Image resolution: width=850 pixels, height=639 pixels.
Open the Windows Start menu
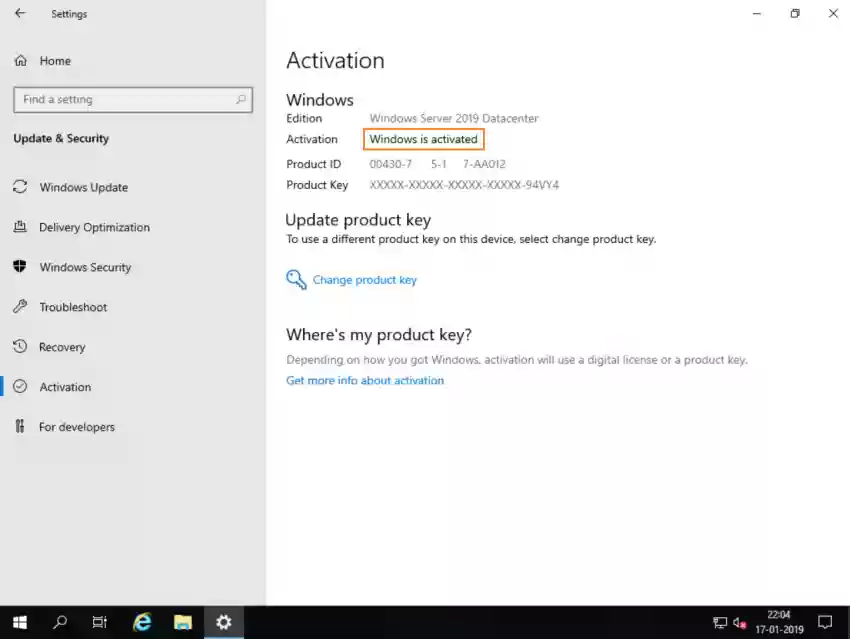coord(20,622)
